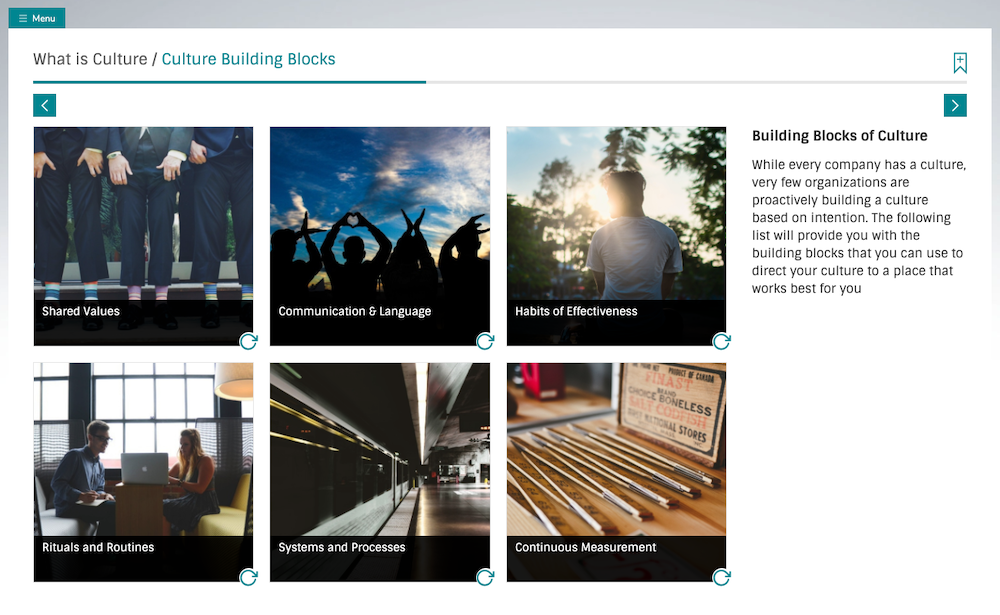
Task: Flip the Habits of Effectiveness card icon
Action: 720,341
